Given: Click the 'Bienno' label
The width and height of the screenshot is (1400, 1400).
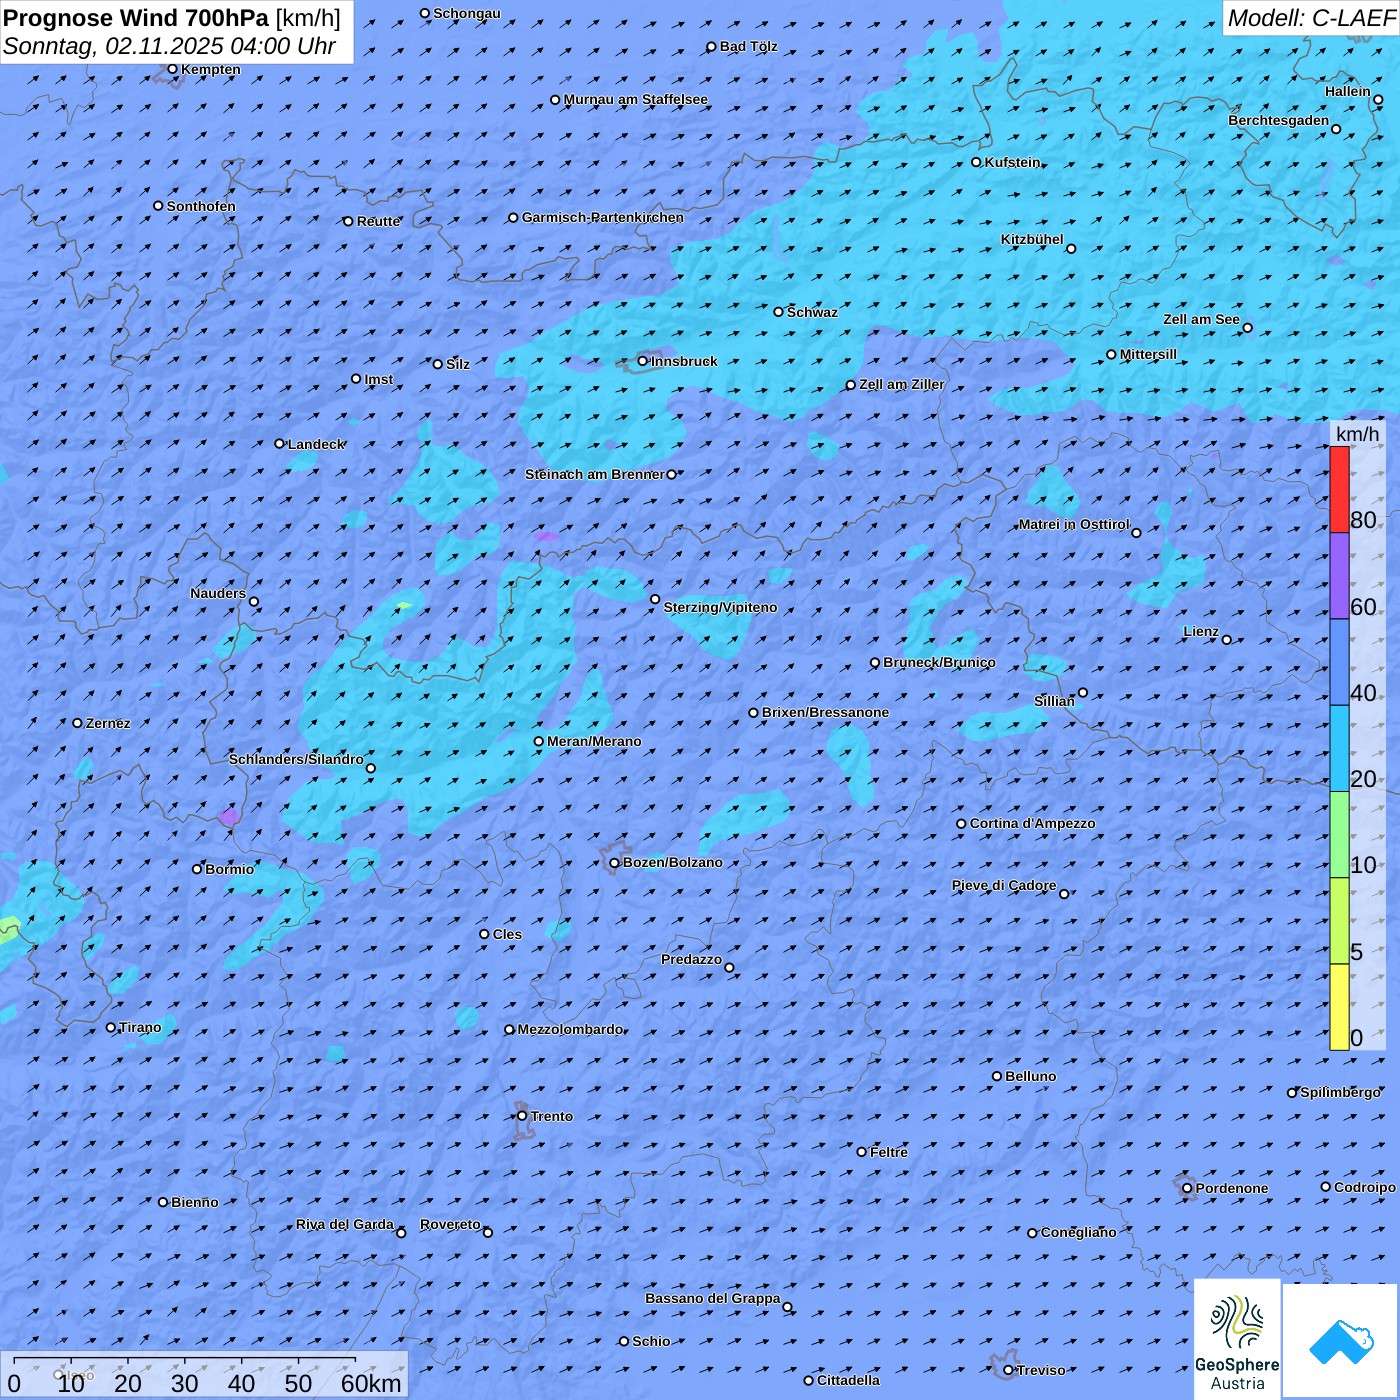Looking at the screenshot, I should (x=194, y=1202).
